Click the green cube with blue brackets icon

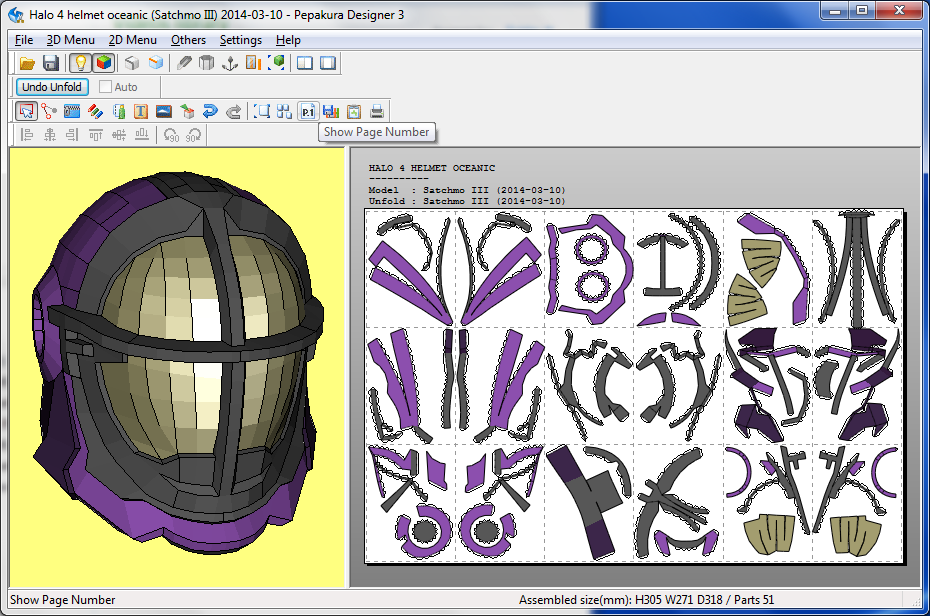click(276, 63)
